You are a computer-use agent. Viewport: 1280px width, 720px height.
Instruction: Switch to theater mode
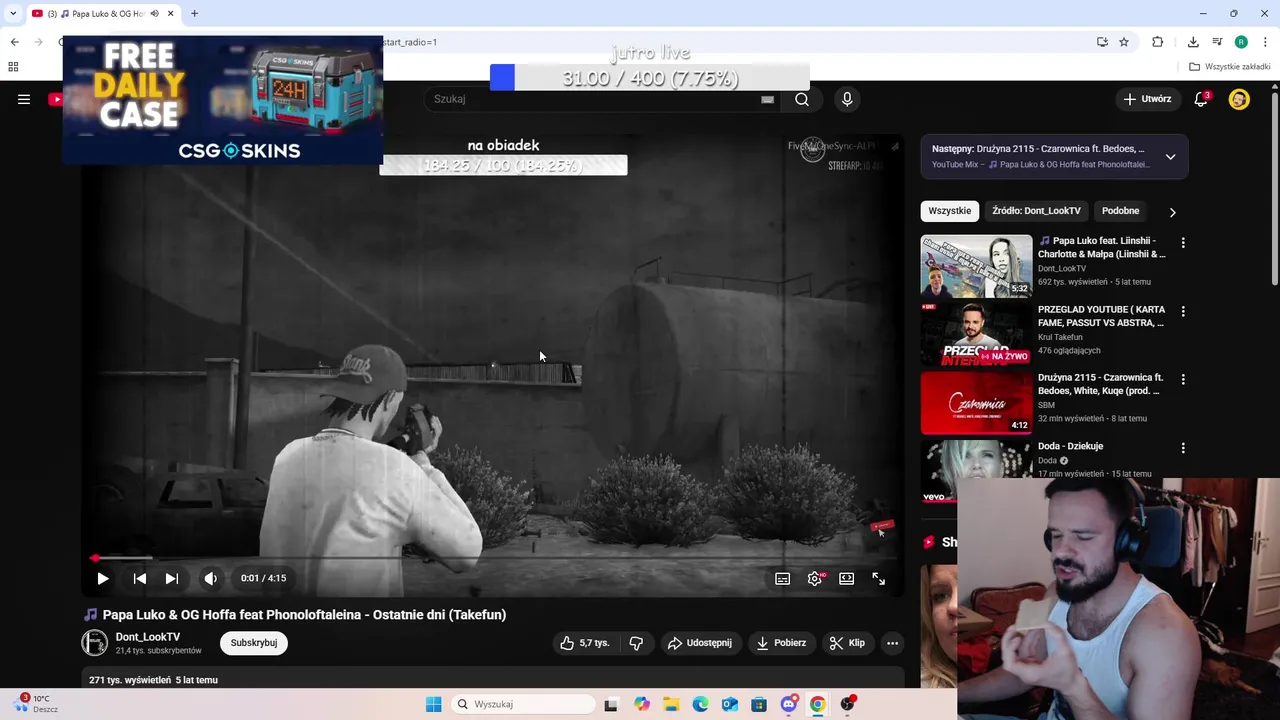click(847, 578)
